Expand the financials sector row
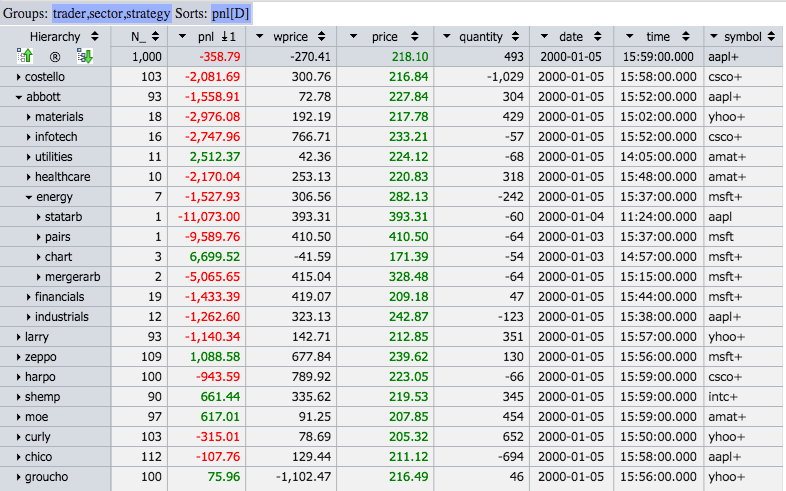Image resolution: width=786 pixels, height=491 pixels. click(x=29, y=297)
